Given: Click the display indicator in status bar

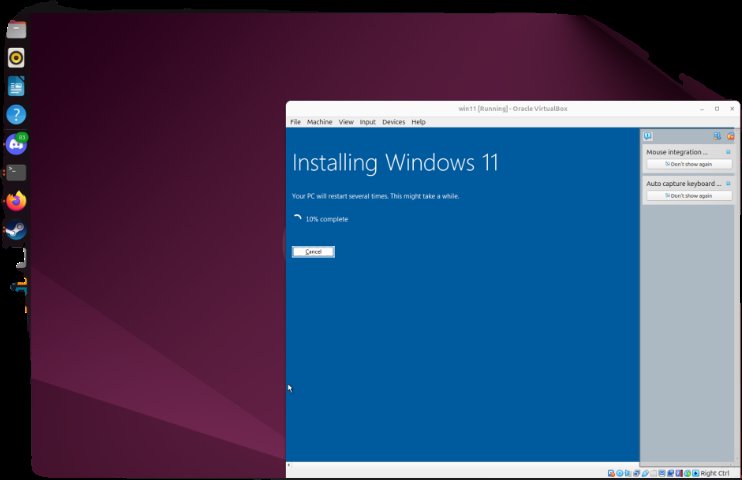Looking at the screenshot, I should point(662,473).
